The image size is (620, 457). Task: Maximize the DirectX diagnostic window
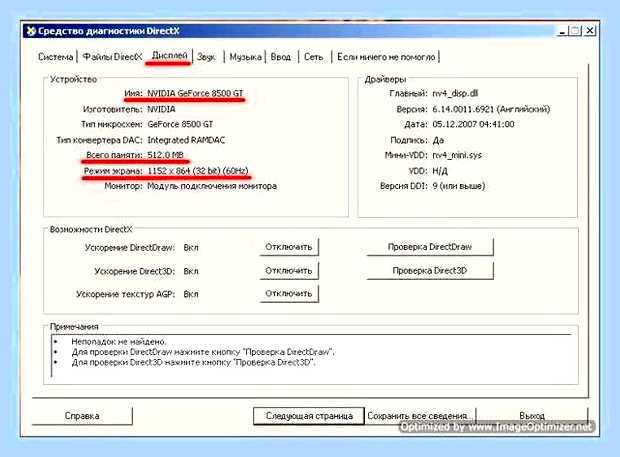tap(575, 31)
